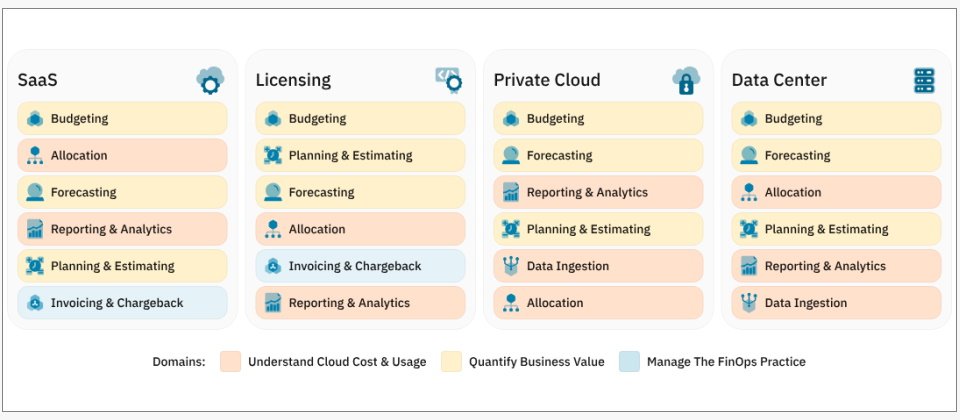Click the Private Cloud column heading
960x420 pixels.
(547, 80)
